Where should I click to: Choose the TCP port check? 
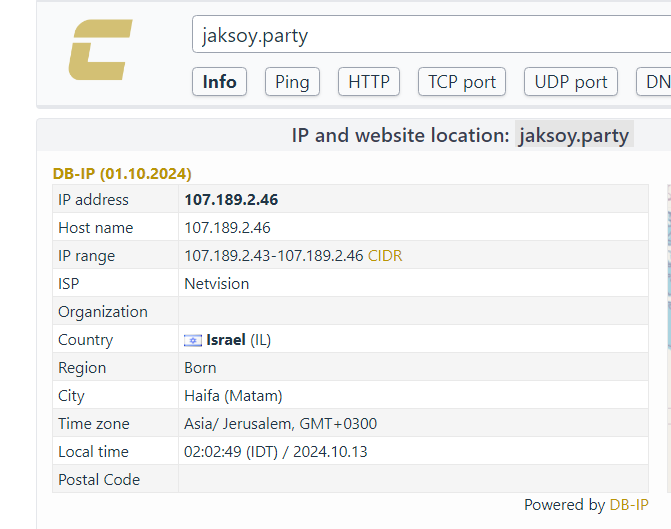462,82
